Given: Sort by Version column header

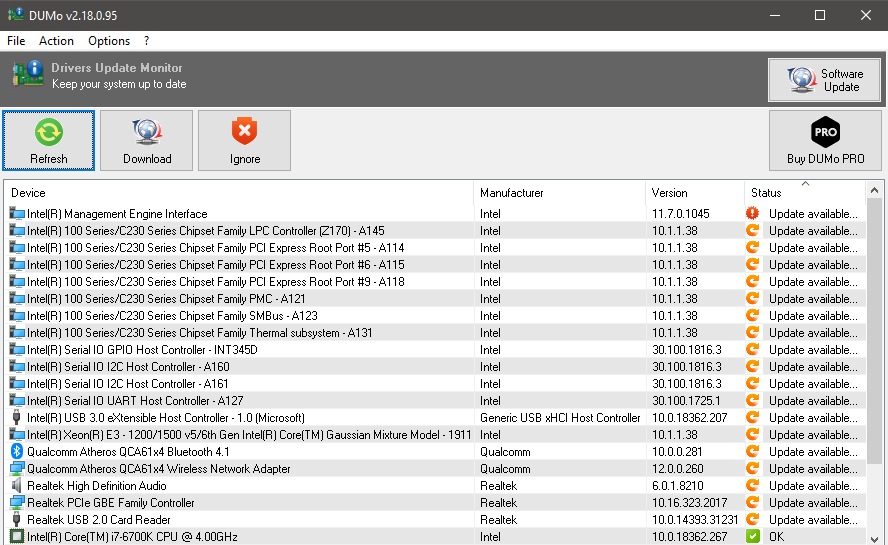Looking at the screenshot, I should (695, 193).
